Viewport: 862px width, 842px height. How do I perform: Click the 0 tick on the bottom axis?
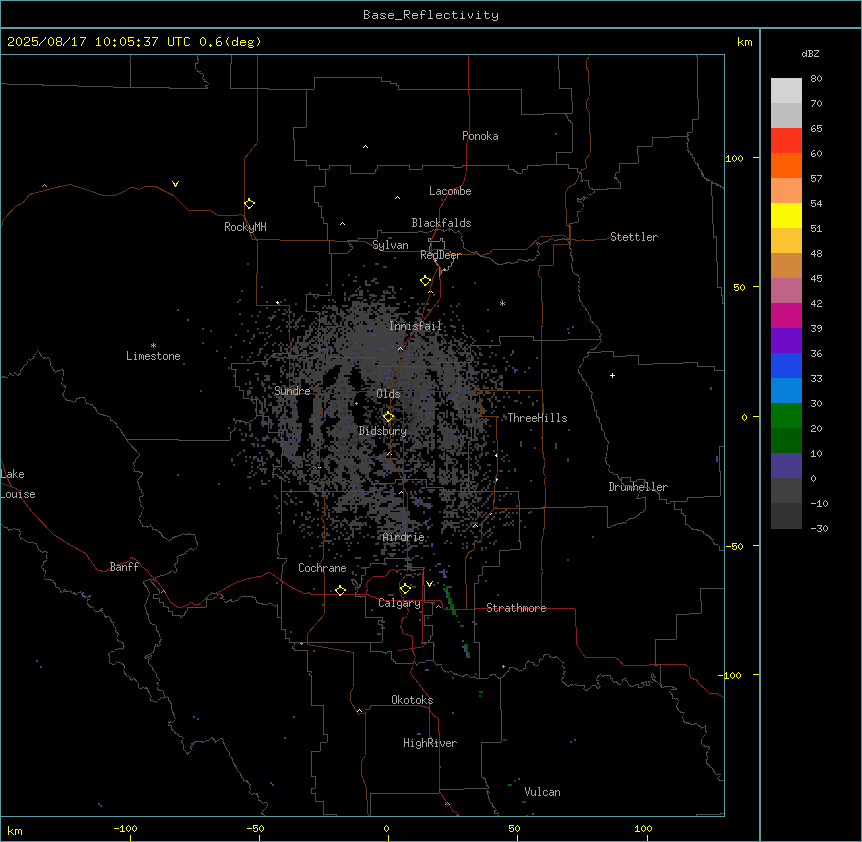click(x=386, y=828)
